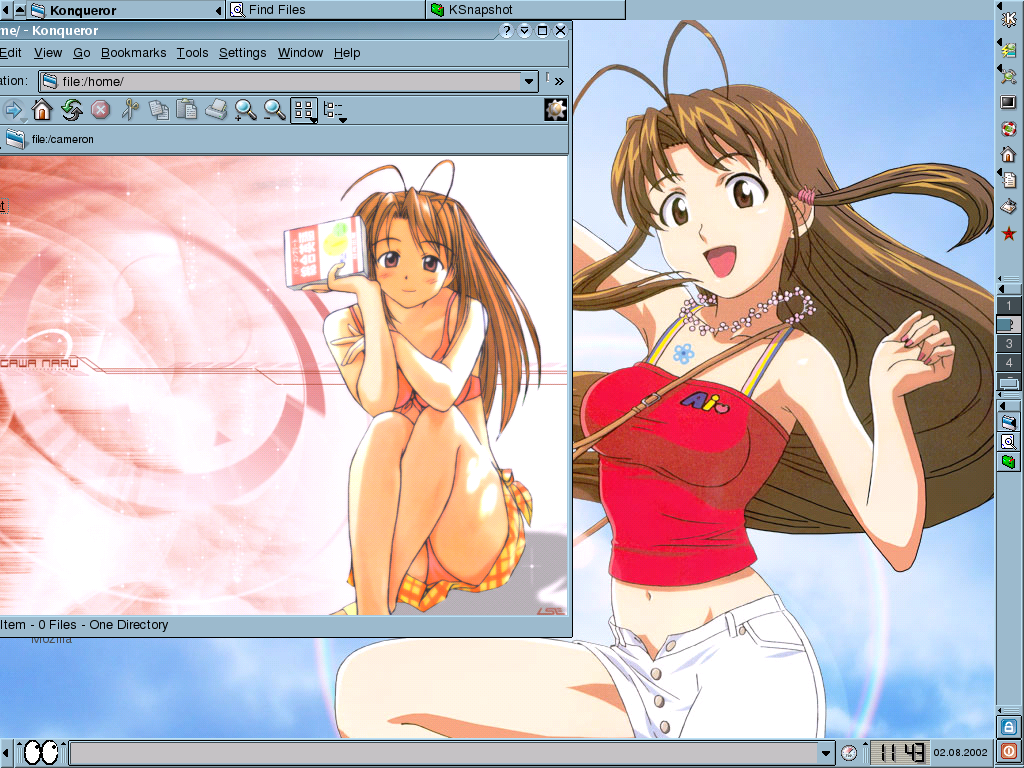
Task: Switch to Find Files taskbar button
Action: tap(326, 10)
